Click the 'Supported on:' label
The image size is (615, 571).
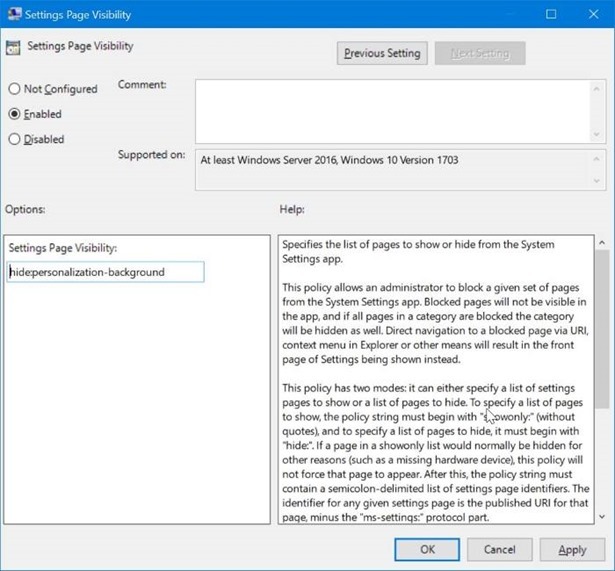(x=151, y=155)
